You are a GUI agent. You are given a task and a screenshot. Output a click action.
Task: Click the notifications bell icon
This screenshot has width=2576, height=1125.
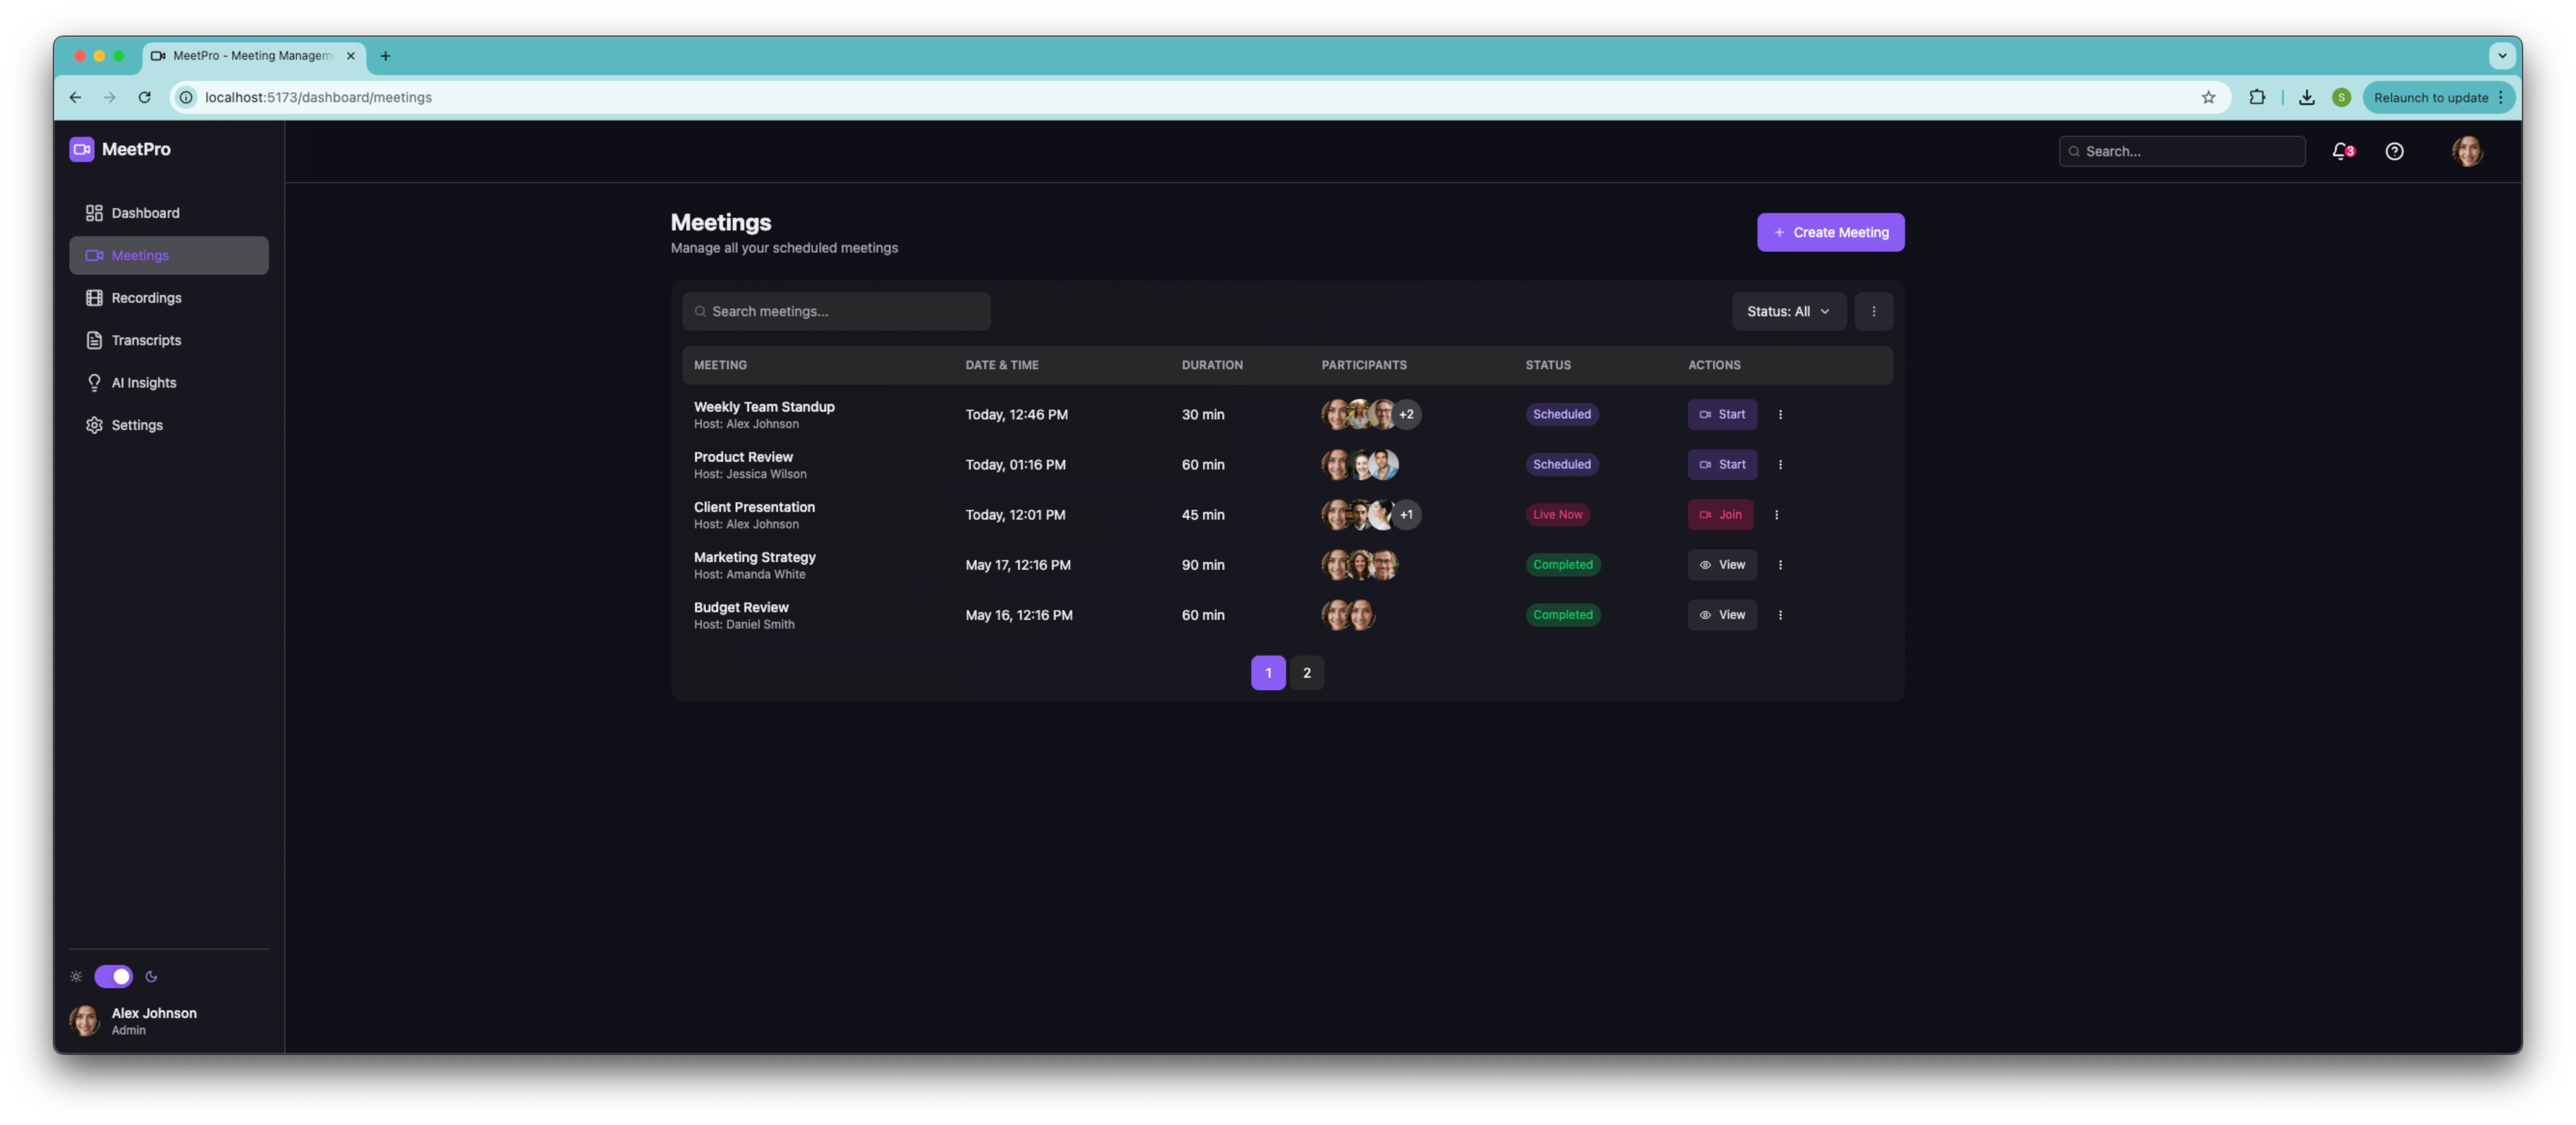coord(2340,151)
